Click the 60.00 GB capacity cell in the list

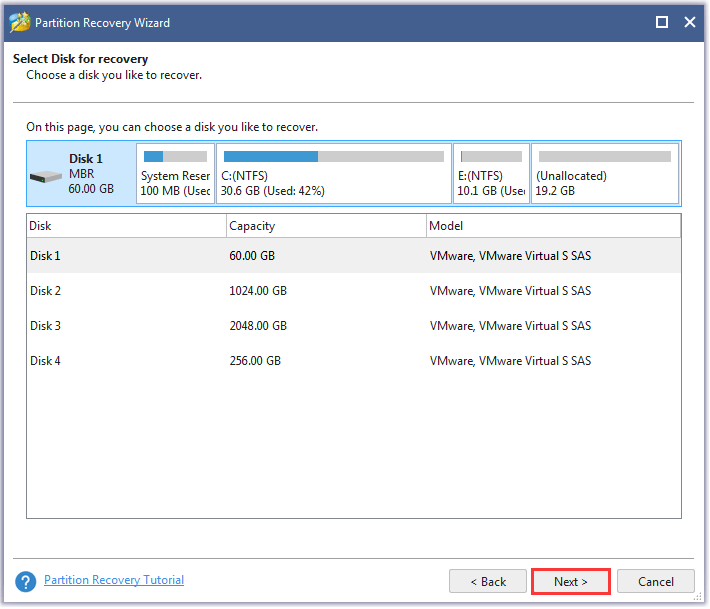coord(252,256)
